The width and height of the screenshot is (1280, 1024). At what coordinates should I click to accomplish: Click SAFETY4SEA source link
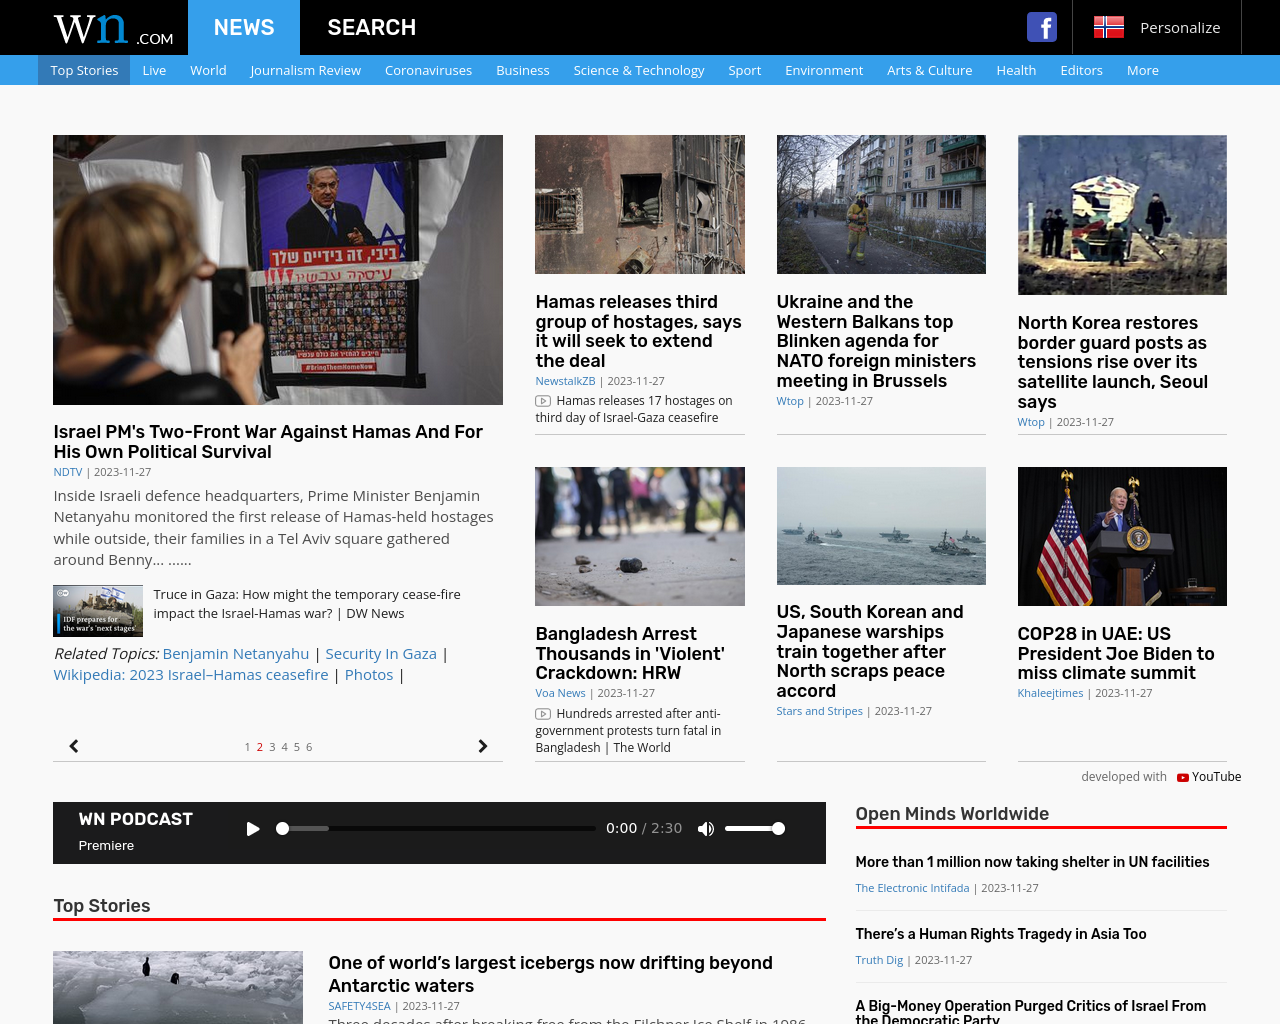coord(359,1006)
